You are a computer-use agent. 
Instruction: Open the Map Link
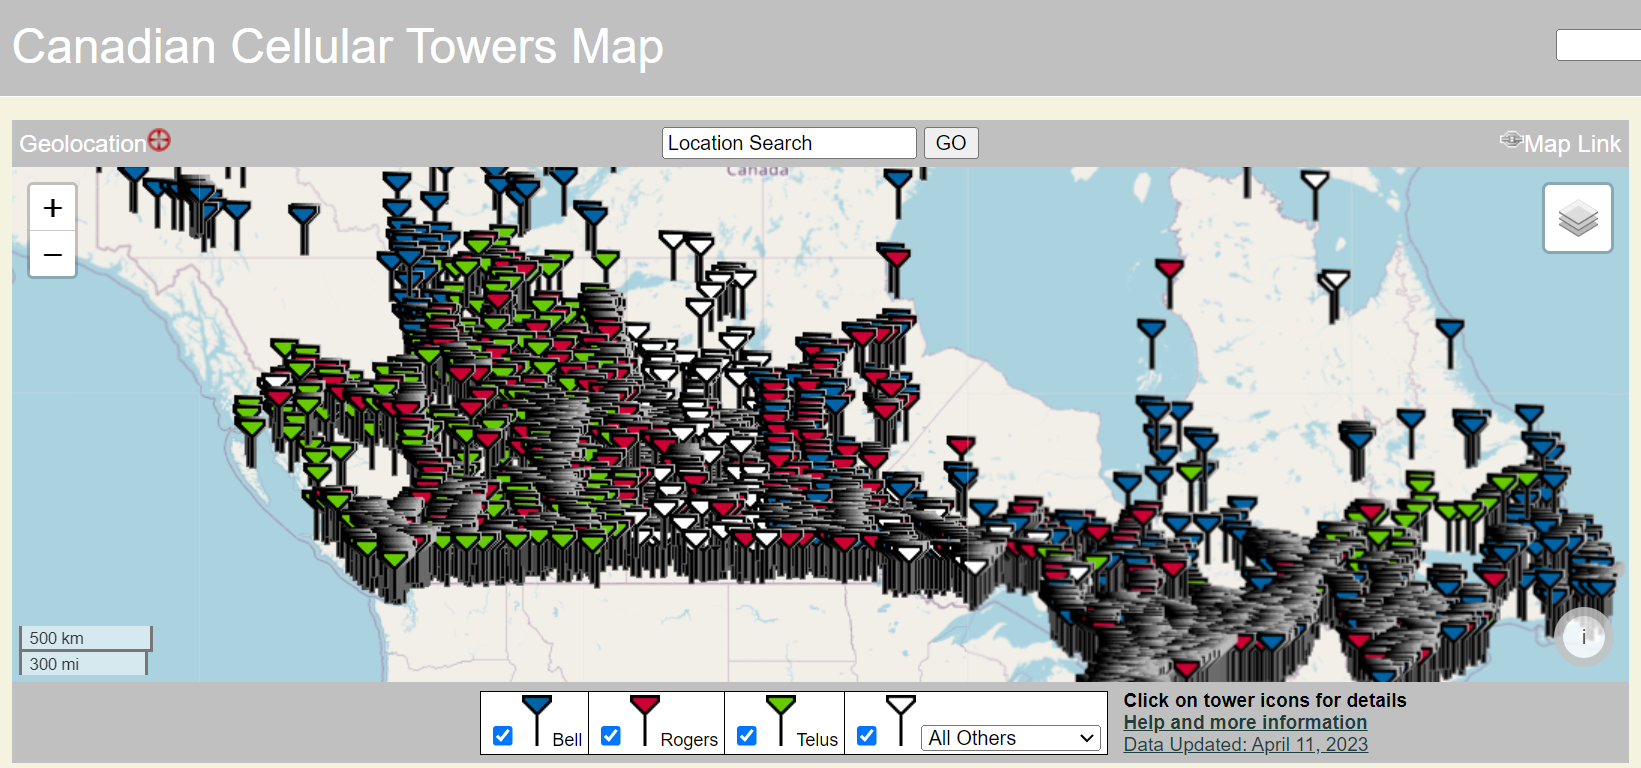[1571, 144]
